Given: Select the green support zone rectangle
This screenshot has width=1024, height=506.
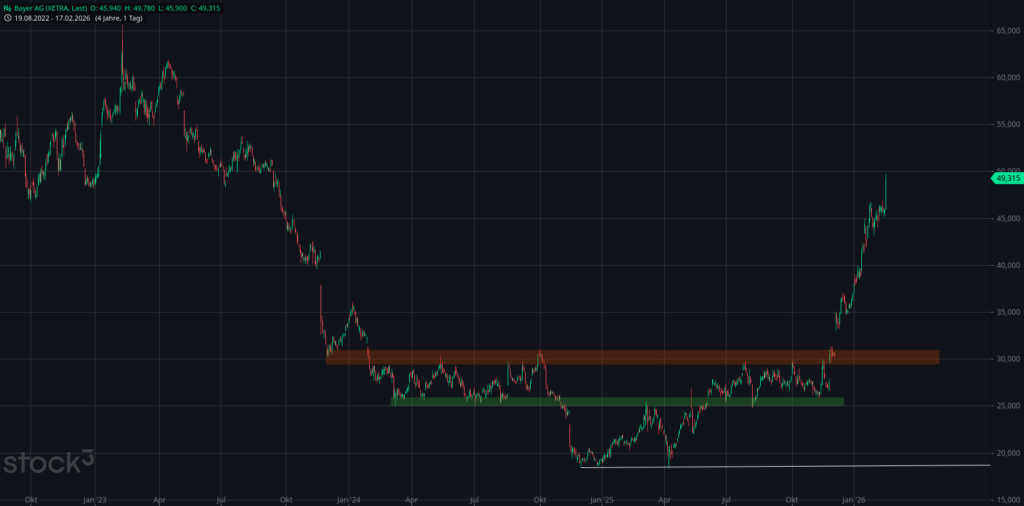Looking at the screenshot, I should 617,402.
